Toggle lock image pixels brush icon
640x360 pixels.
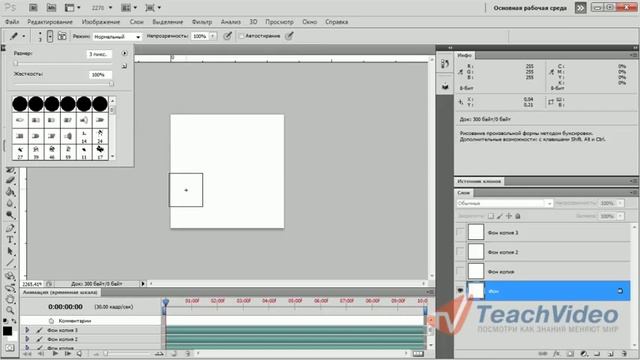[500, 216]
